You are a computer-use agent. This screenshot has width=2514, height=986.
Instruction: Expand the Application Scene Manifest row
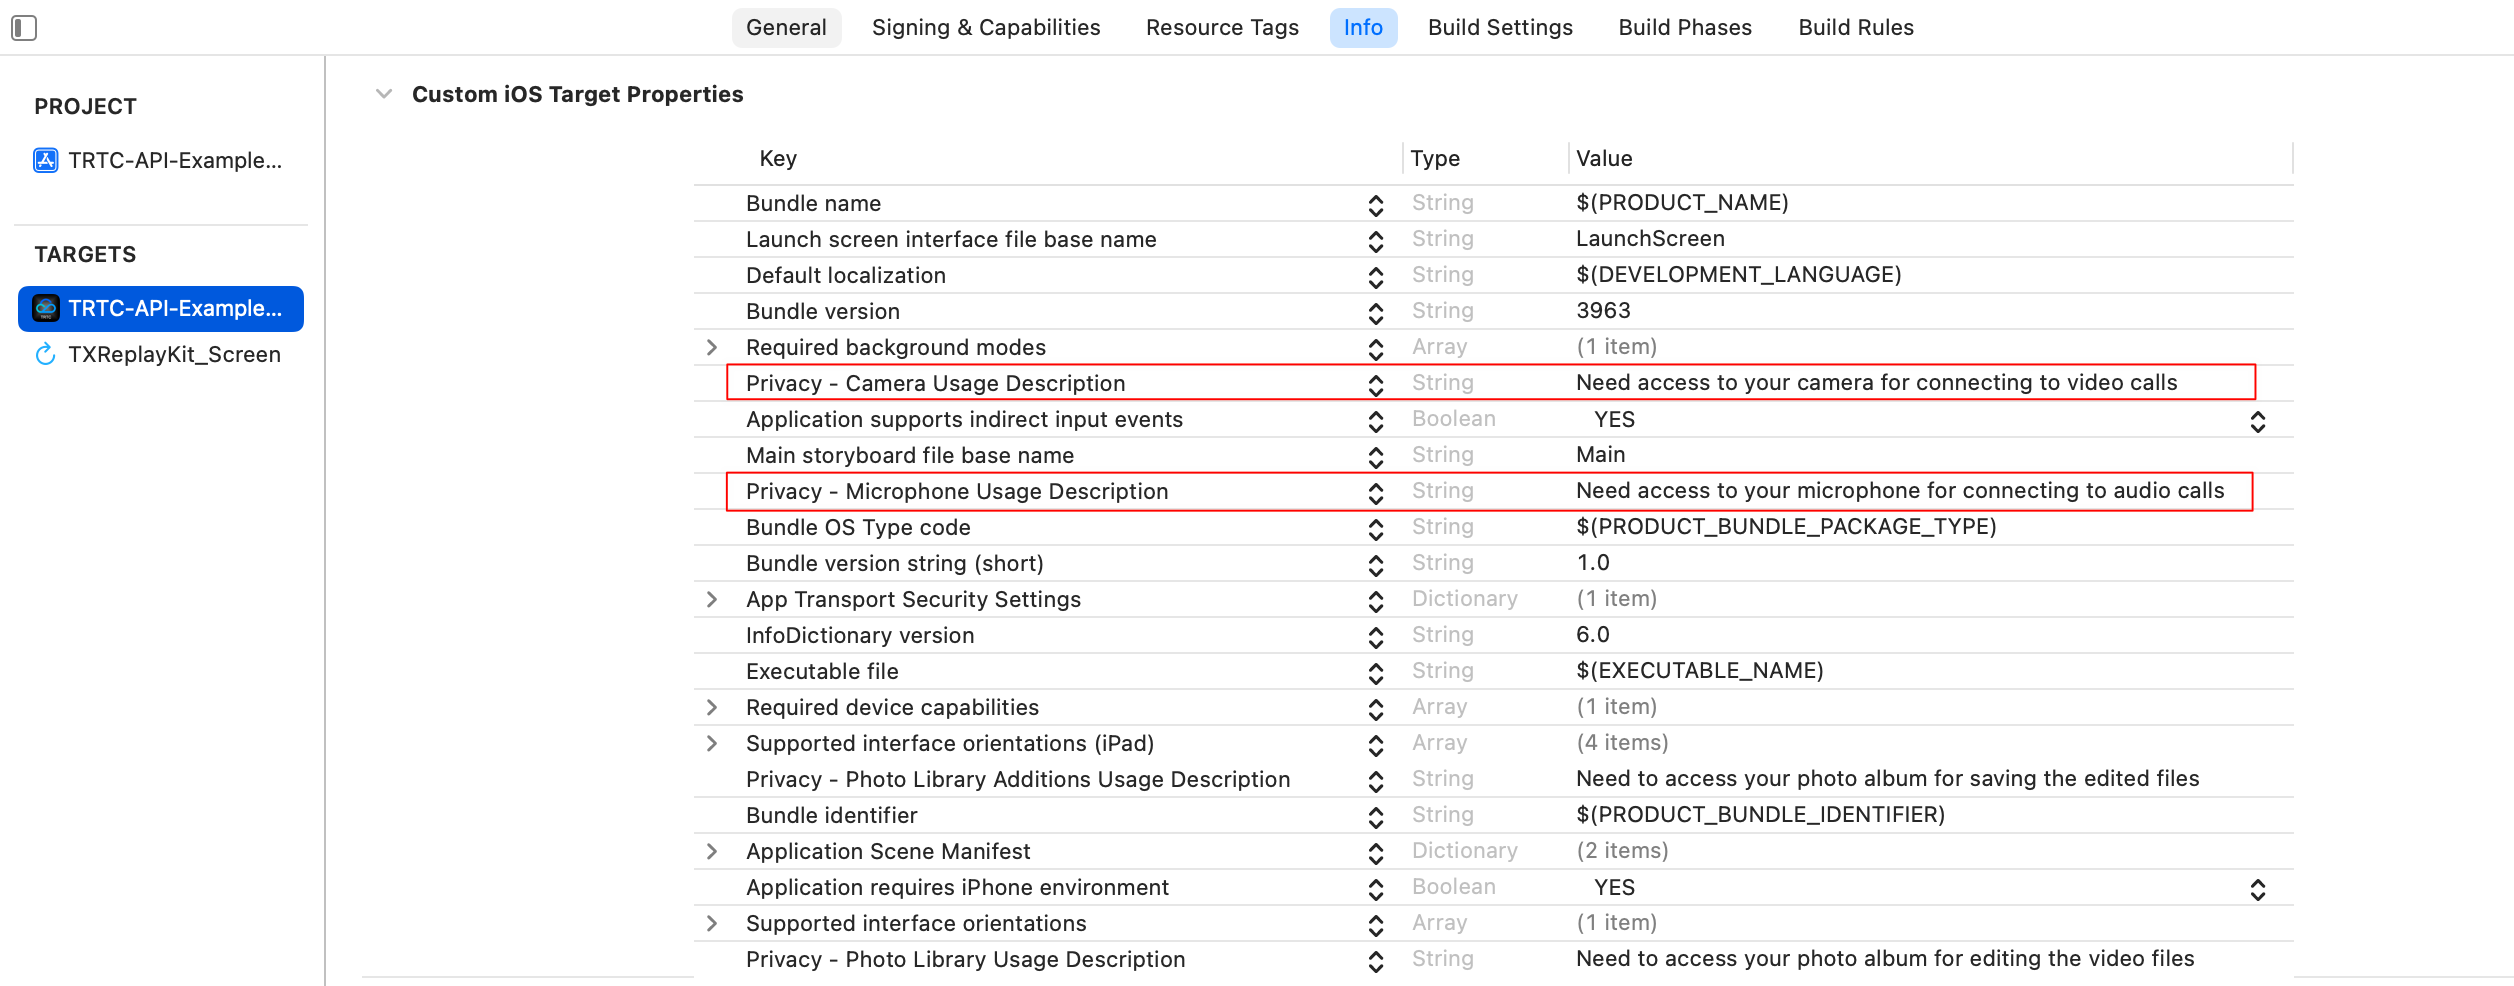point(712,851)
